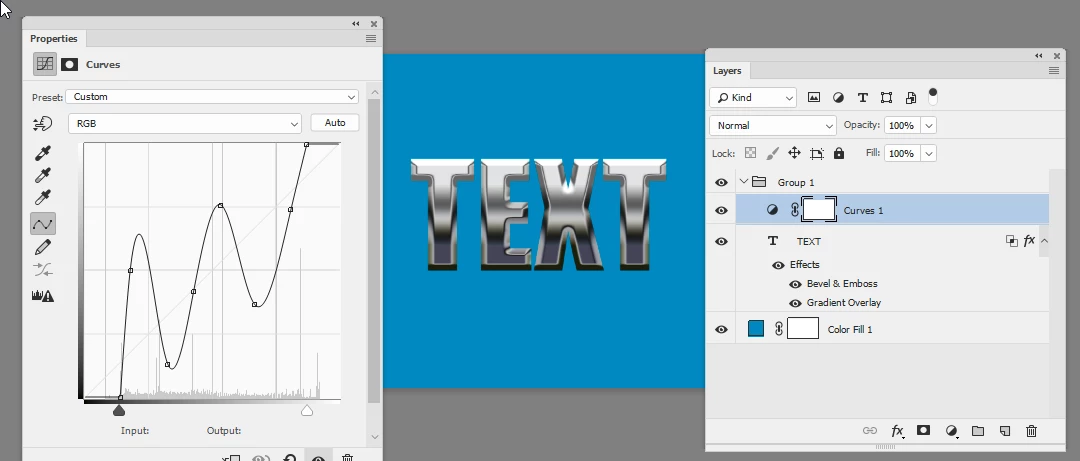Select the black point eyedropper

coord(43,153)
